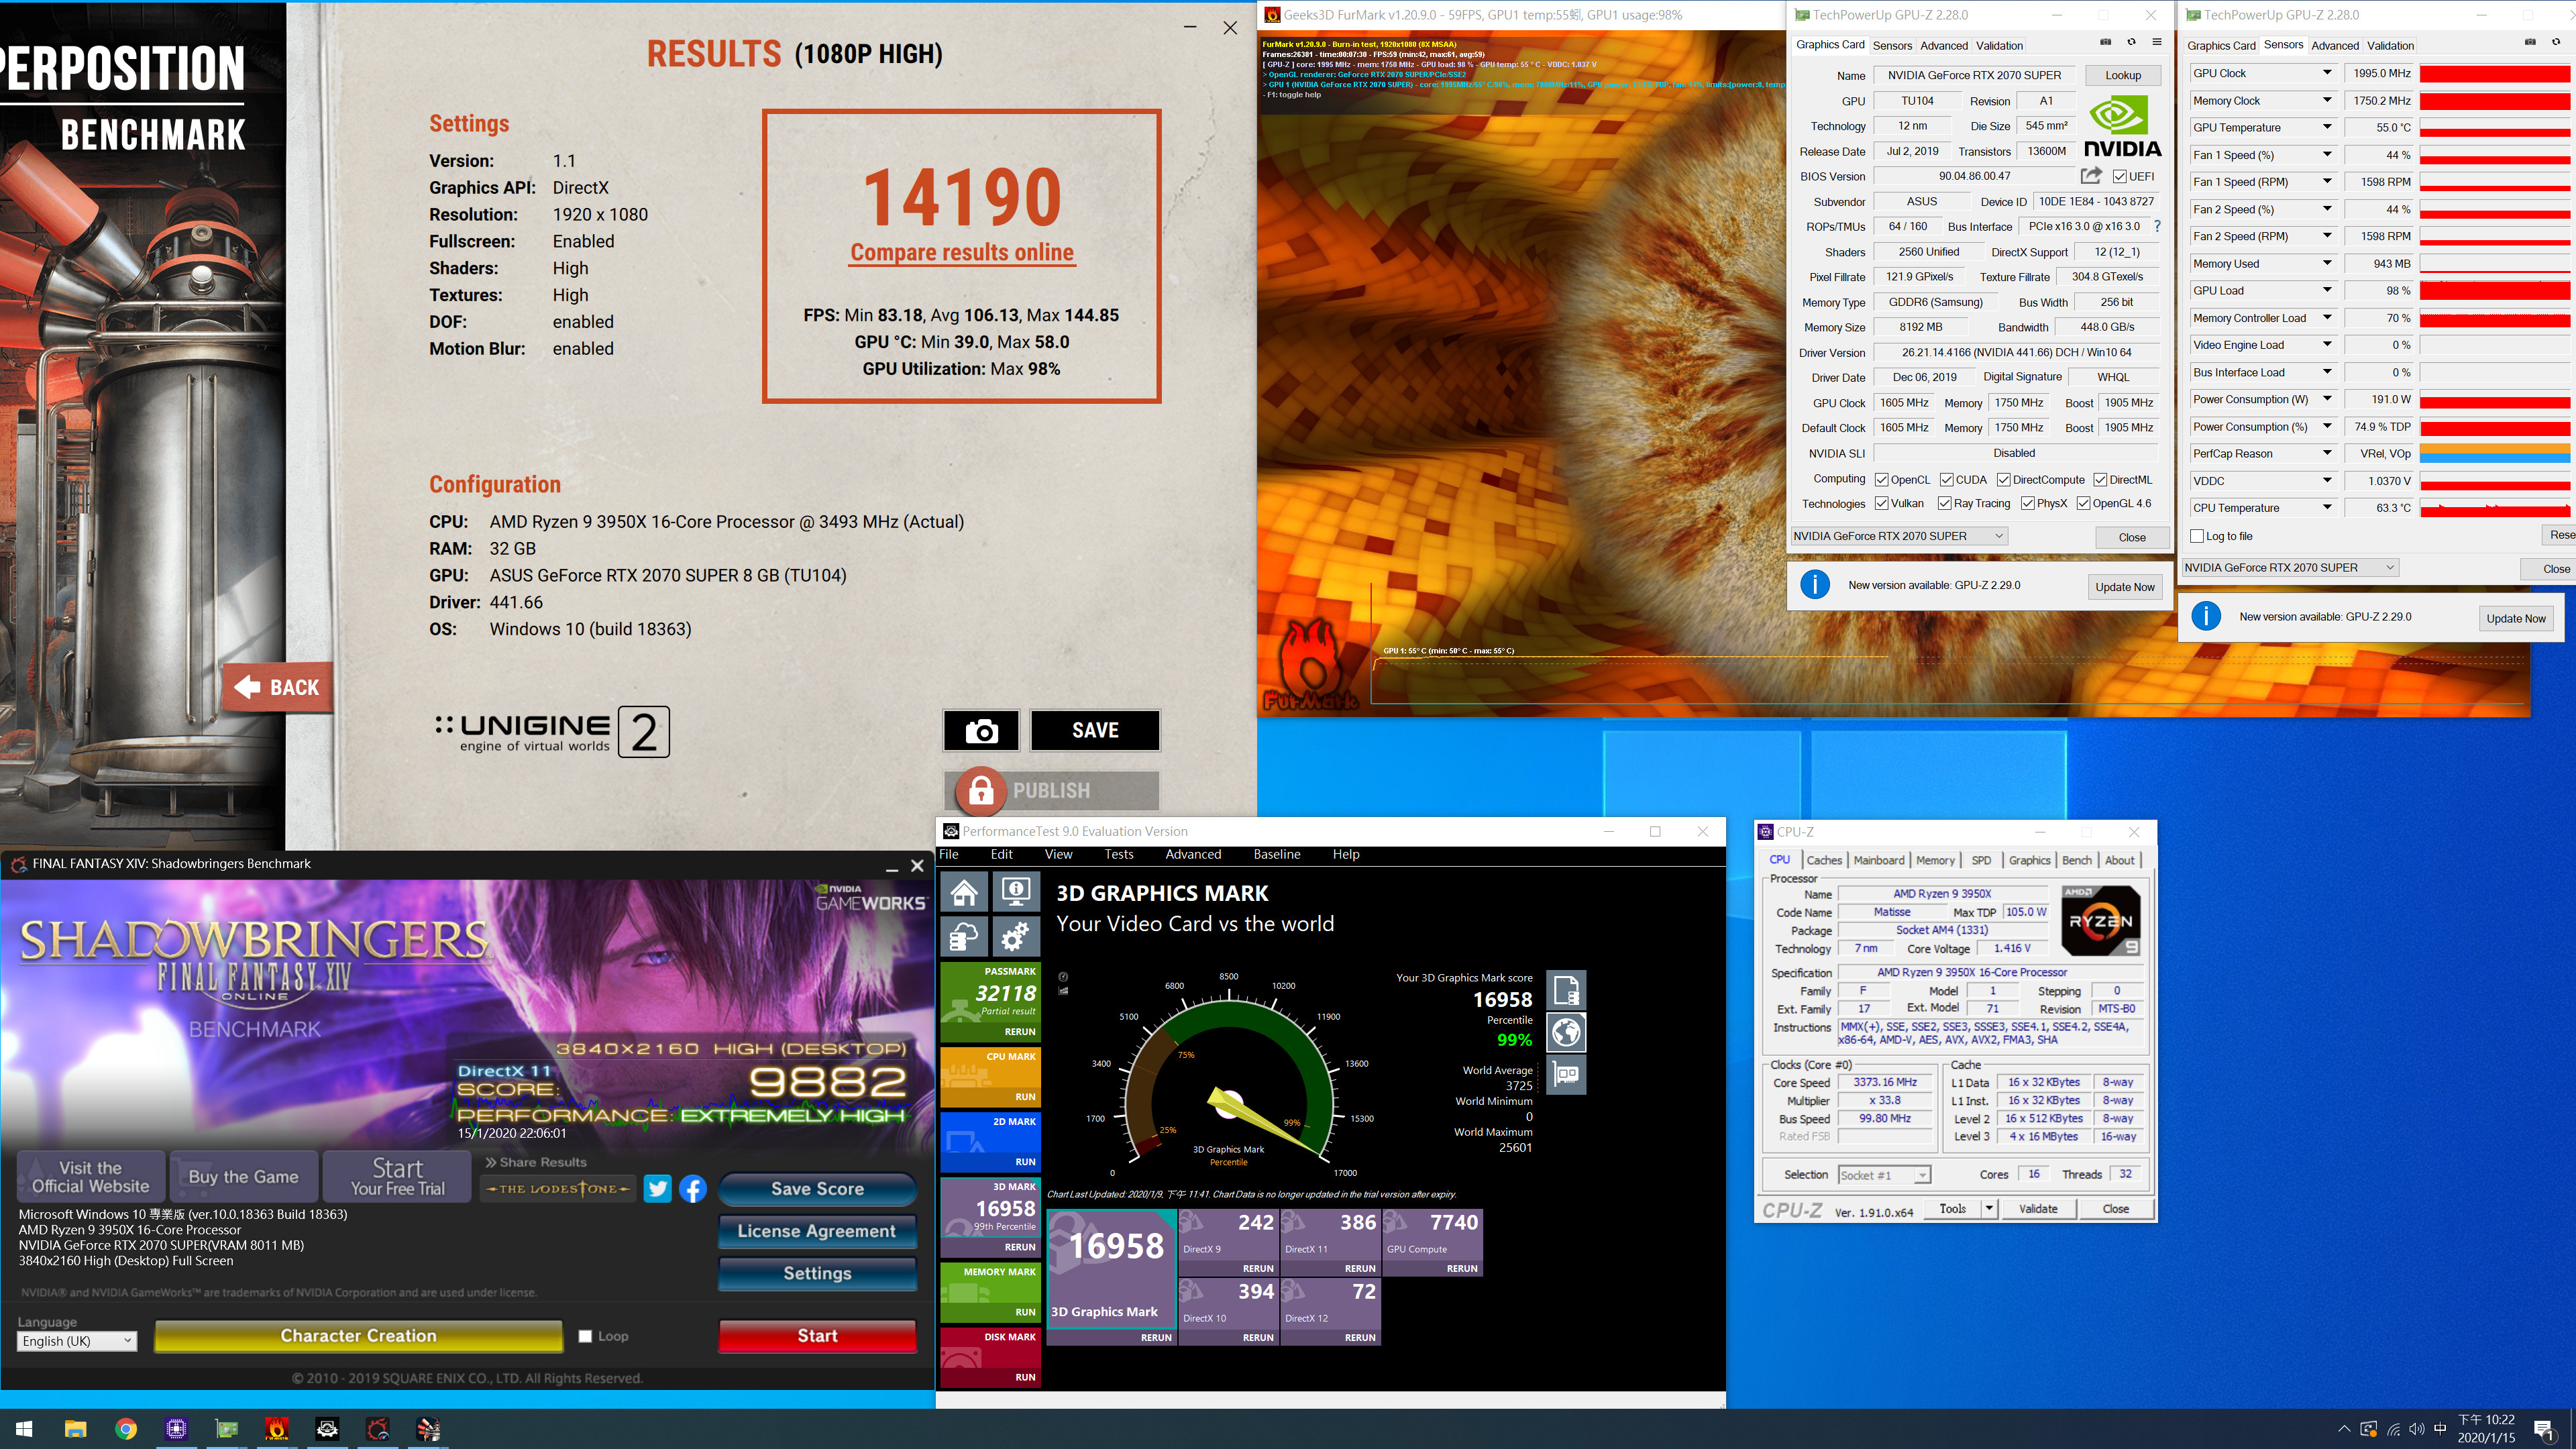Open PerformanceTest settings gears icon
2576x1449 pixels.
click(1016, 937)
